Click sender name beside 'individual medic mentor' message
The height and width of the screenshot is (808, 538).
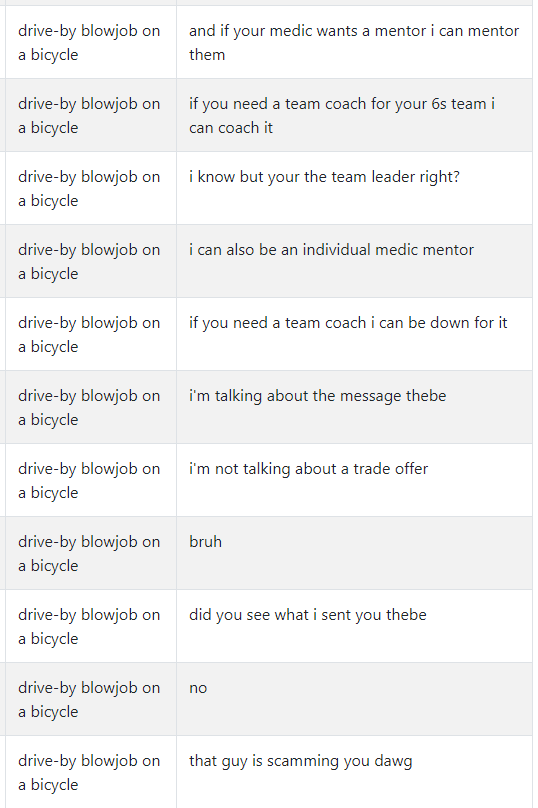pos(89,262)
